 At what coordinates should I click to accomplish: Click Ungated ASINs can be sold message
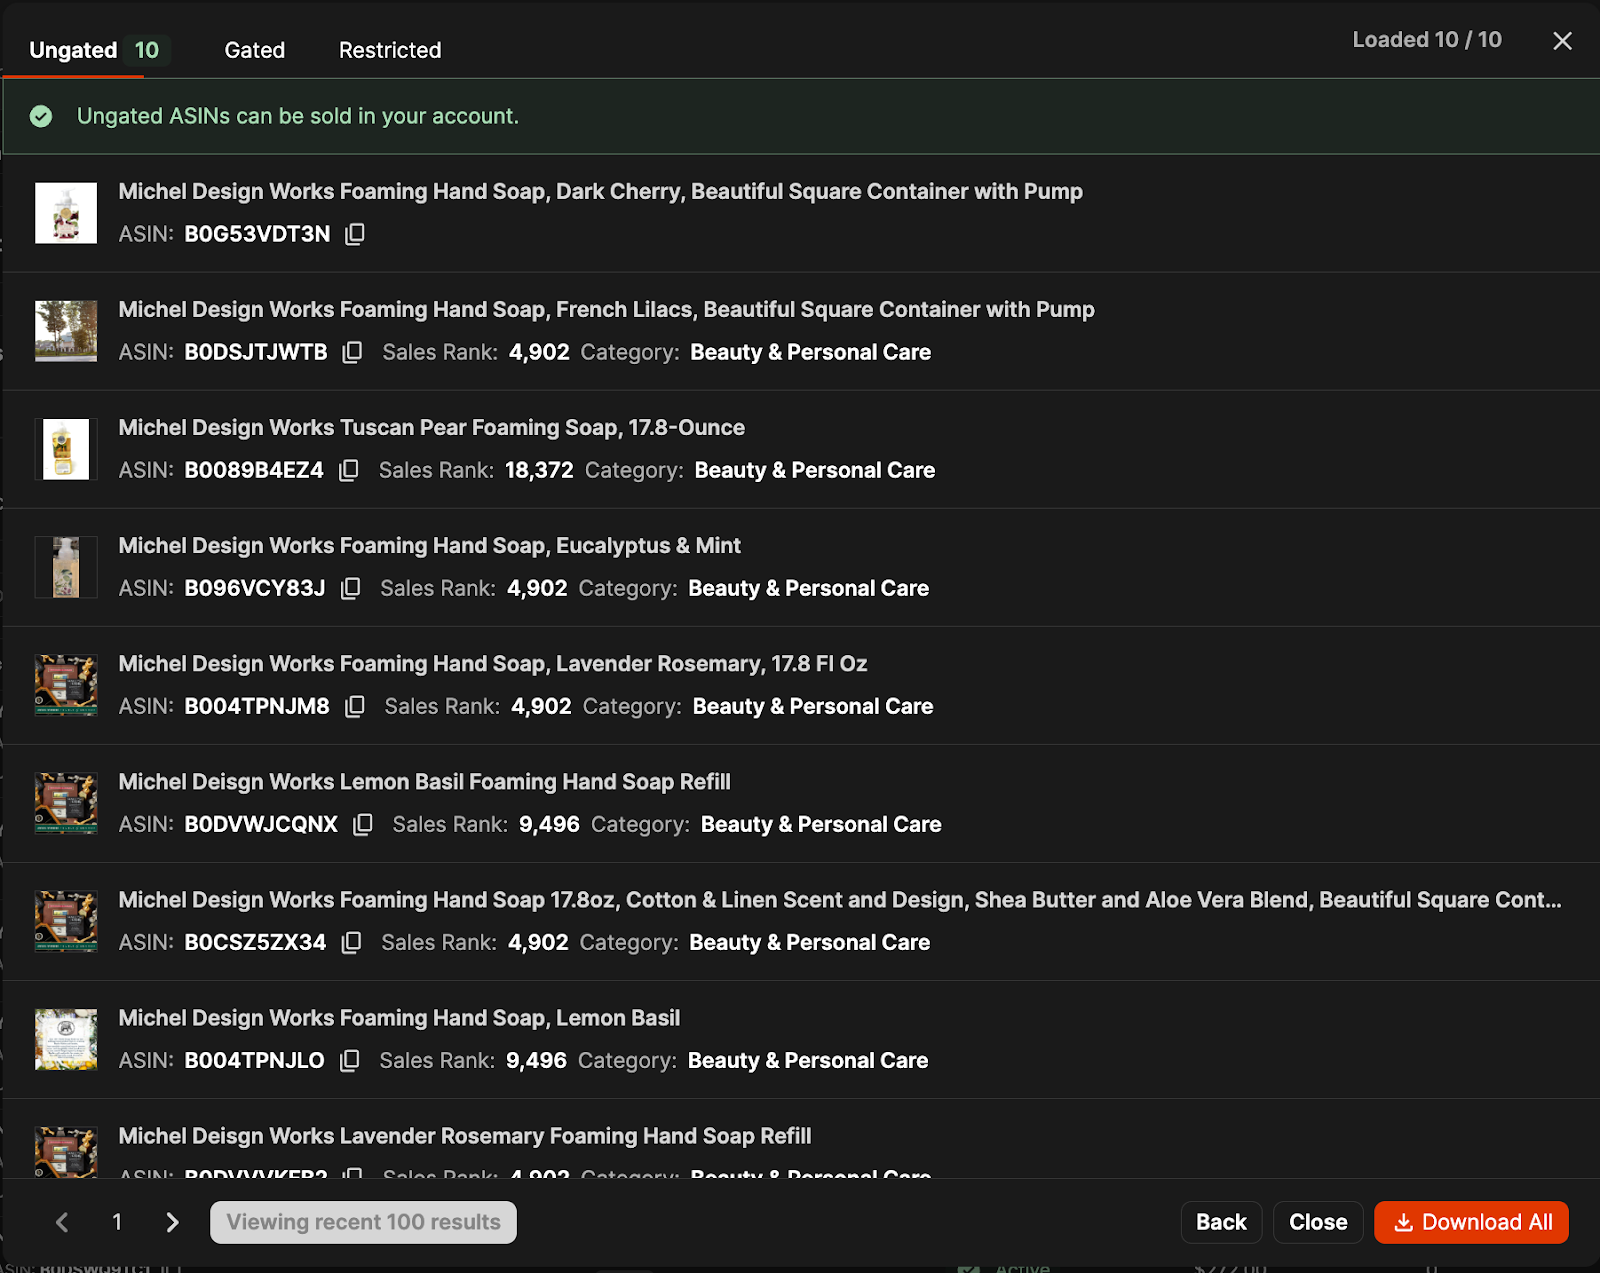[x=298, y=116]
